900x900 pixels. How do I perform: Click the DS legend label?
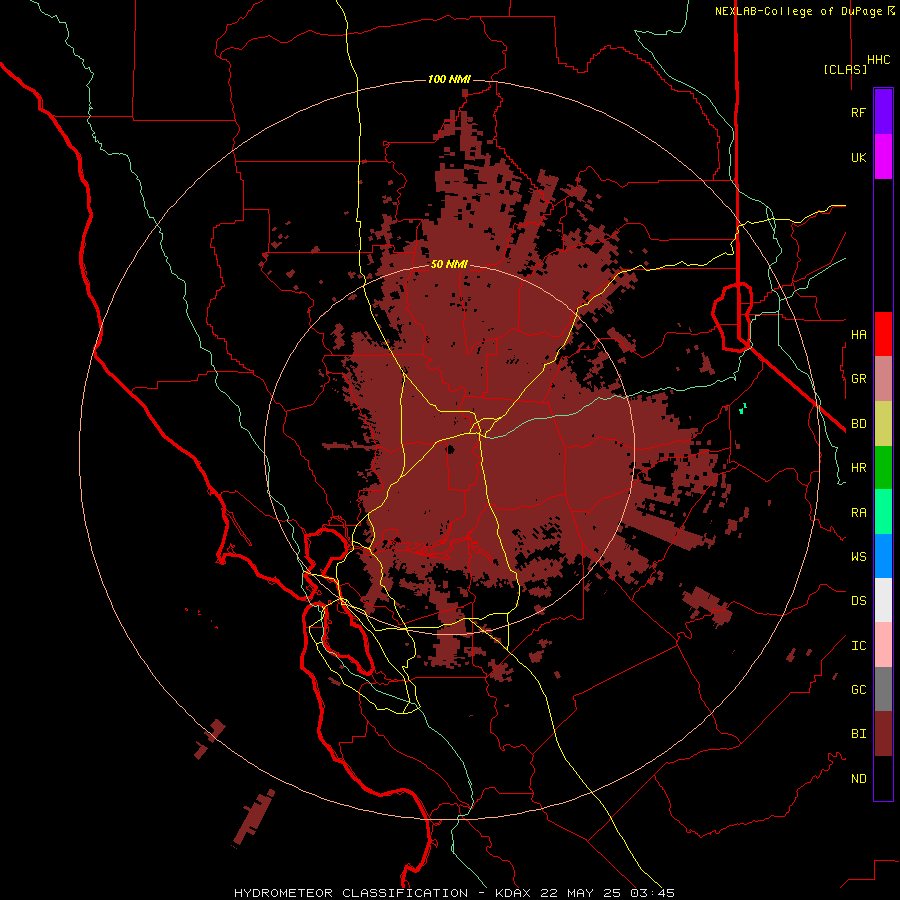click(x=858, y=600)
